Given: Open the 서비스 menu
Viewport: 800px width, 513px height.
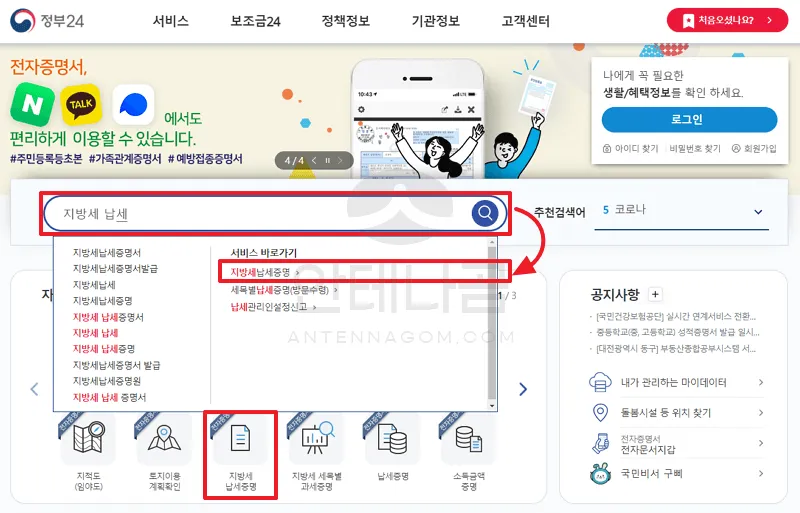Looking at the screenshot, I should [171, 21].
